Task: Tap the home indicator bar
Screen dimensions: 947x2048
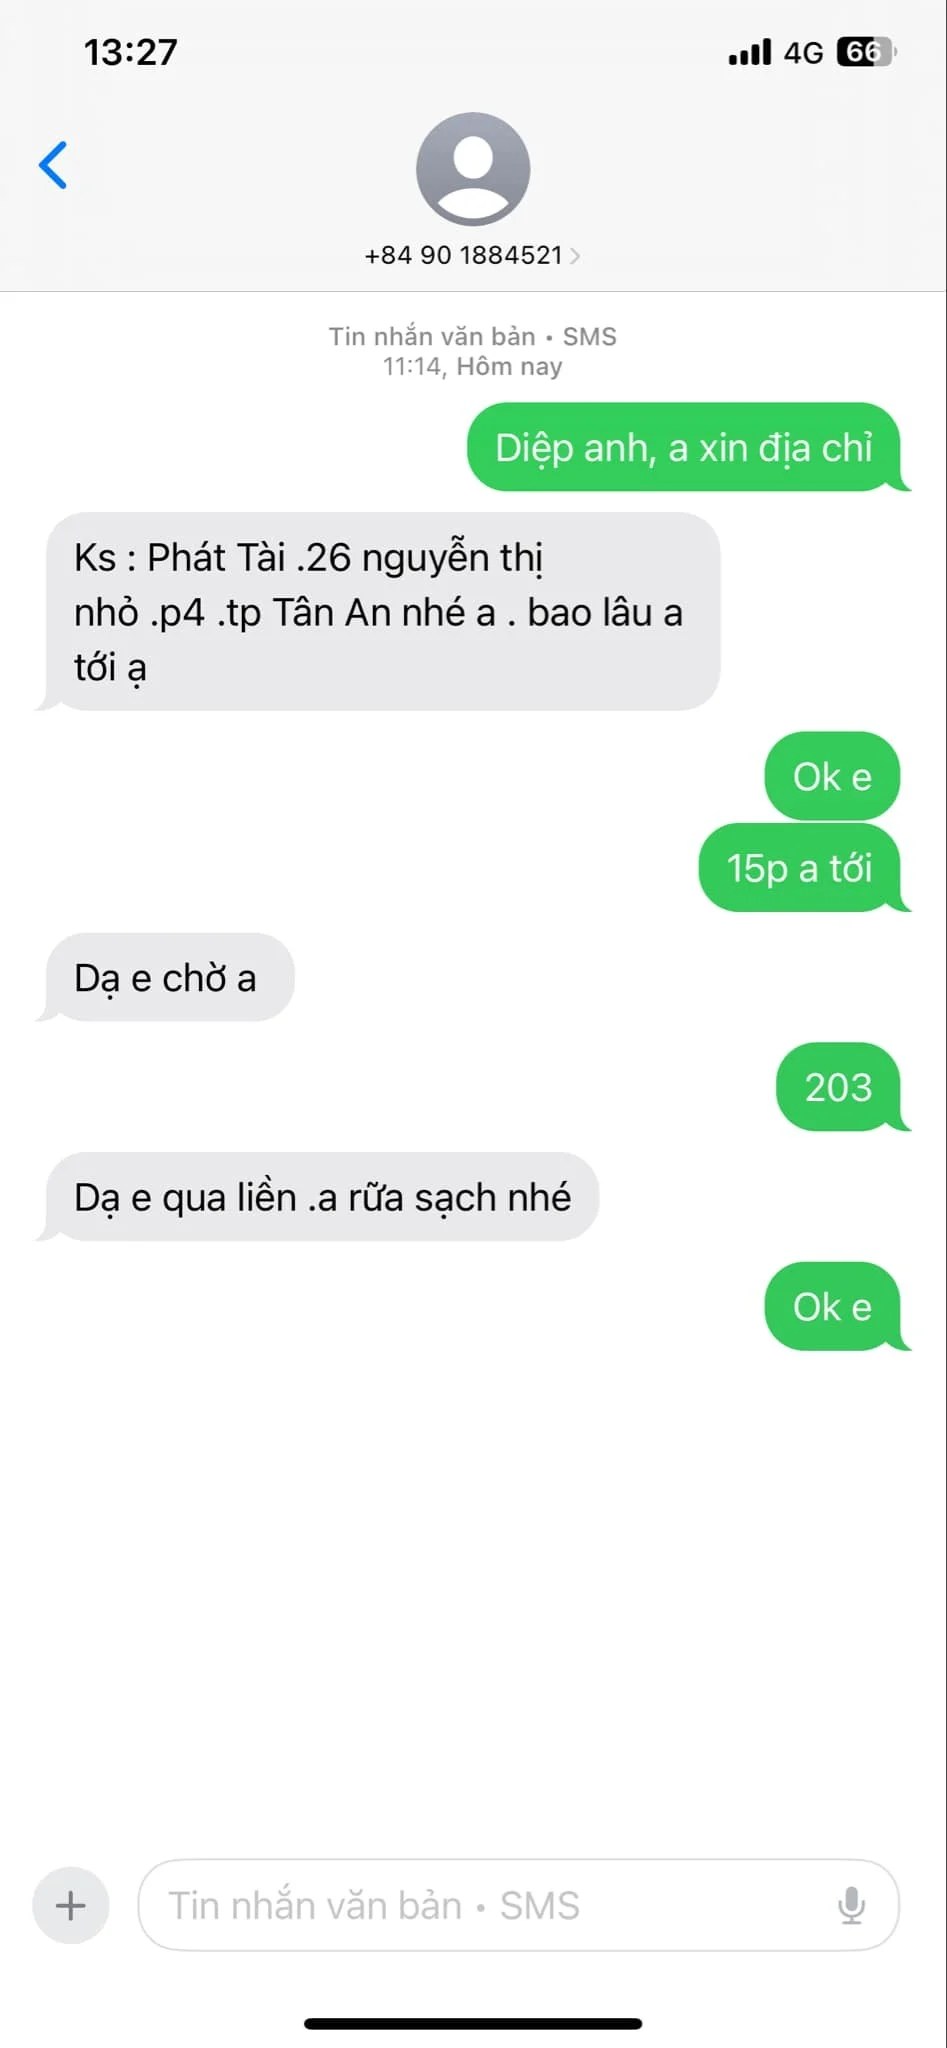Action: [x=473, y=2023]
